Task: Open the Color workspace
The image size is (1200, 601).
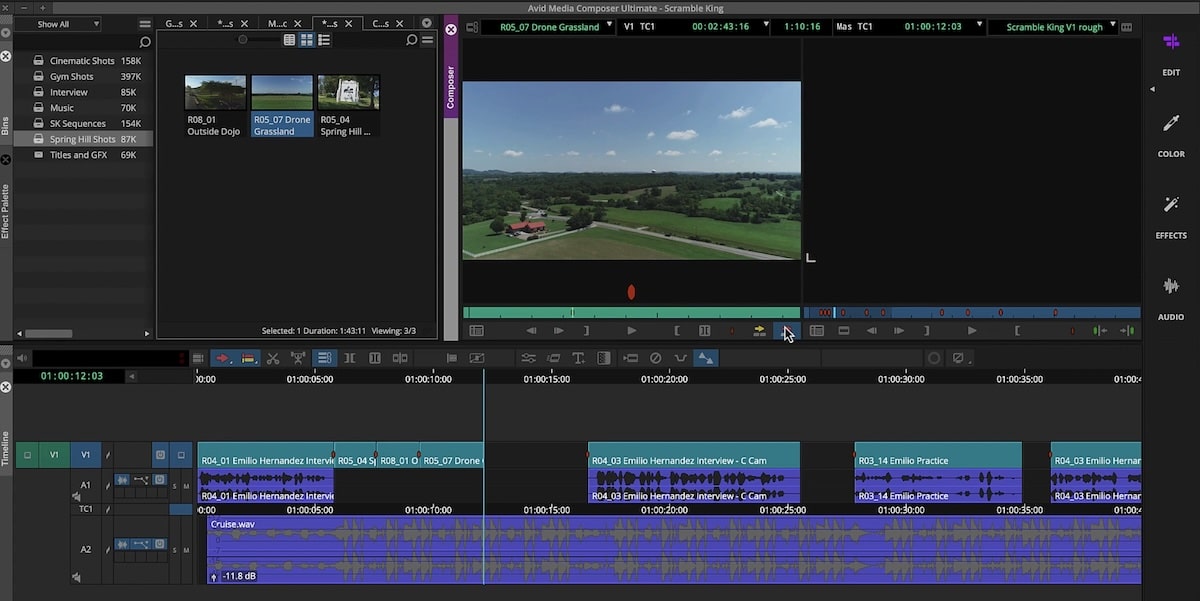Action: tap(1171, 134)
